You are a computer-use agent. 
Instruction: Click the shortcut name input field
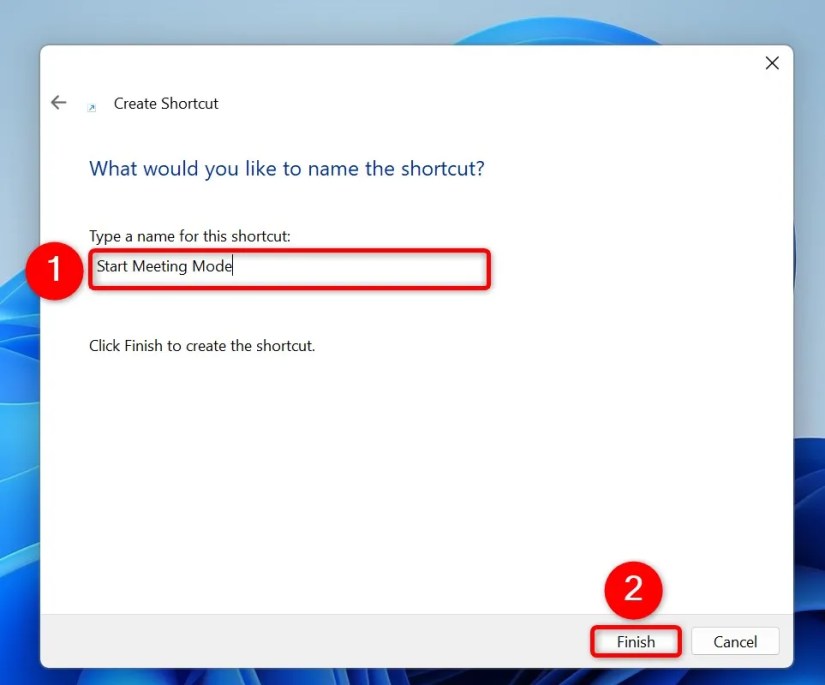tap(289, 269)
